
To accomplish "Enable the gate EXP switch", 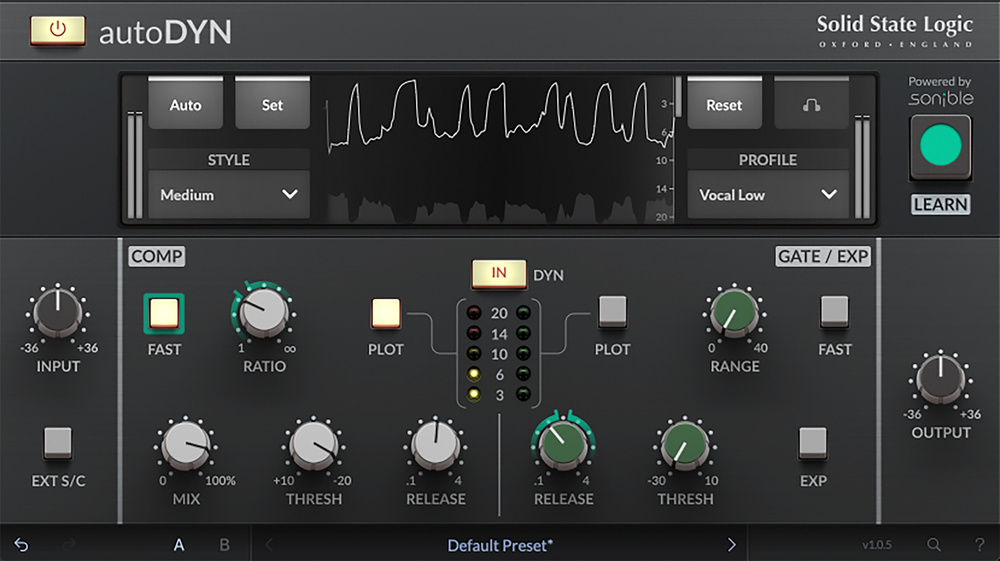I will [x=812, y=443].
